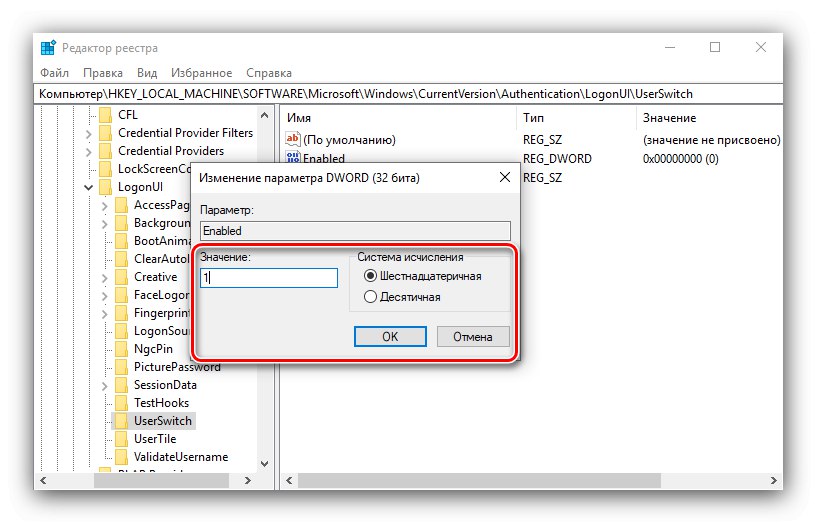
Task: Click tree pane scroll down arrow
Action: click(x=264, y=464)
